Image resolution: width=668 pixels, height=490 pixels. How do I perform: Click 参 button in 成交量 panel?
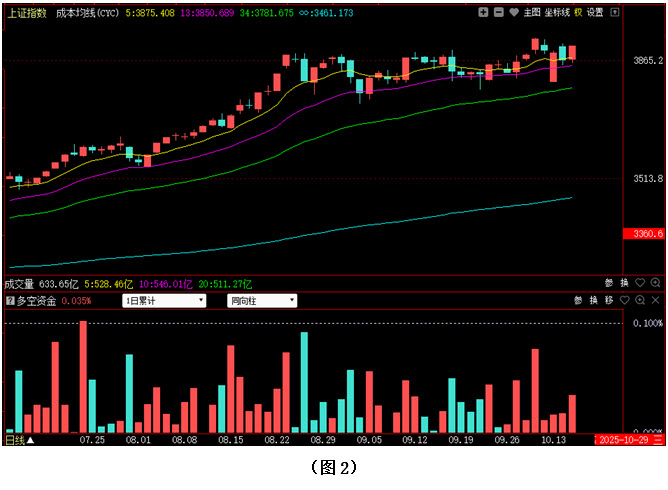click(x=609, y=283)
